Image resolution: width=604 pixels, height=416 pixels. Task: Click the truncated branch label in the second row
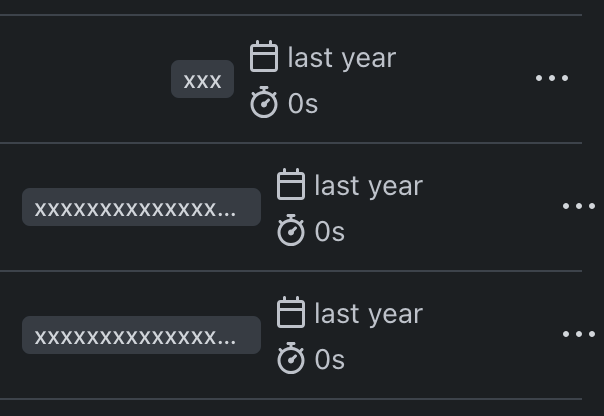(x=141, y=208)
